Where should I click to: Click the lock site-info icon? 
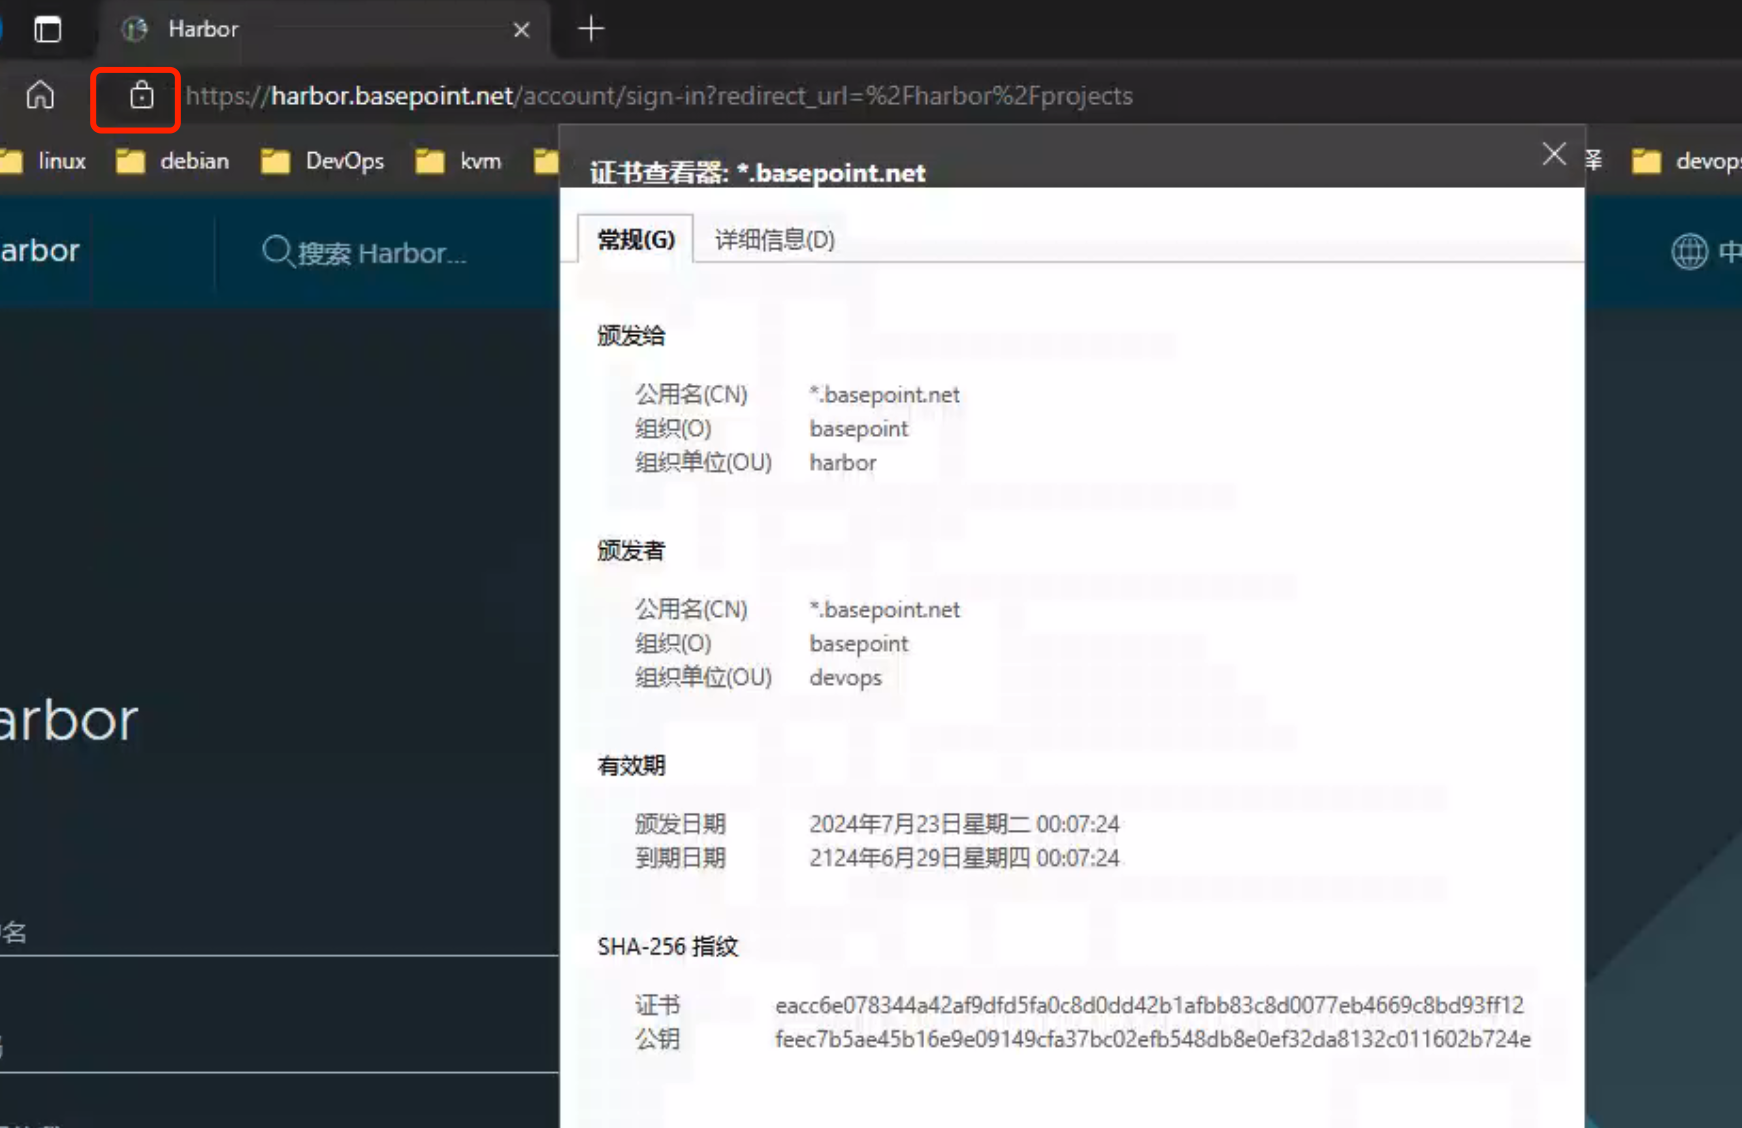coord(141,96)
